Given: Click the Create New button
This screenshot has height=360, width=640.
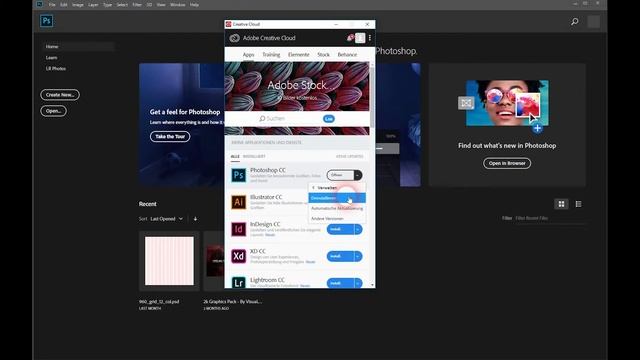Looking at the screenshot, I should pos(60,95).
